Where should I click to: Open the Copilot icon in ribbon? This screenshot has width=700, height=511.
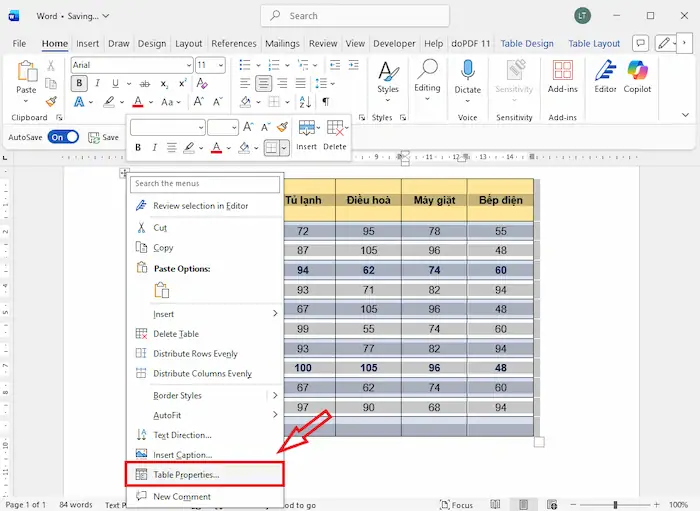click(638, 71)
